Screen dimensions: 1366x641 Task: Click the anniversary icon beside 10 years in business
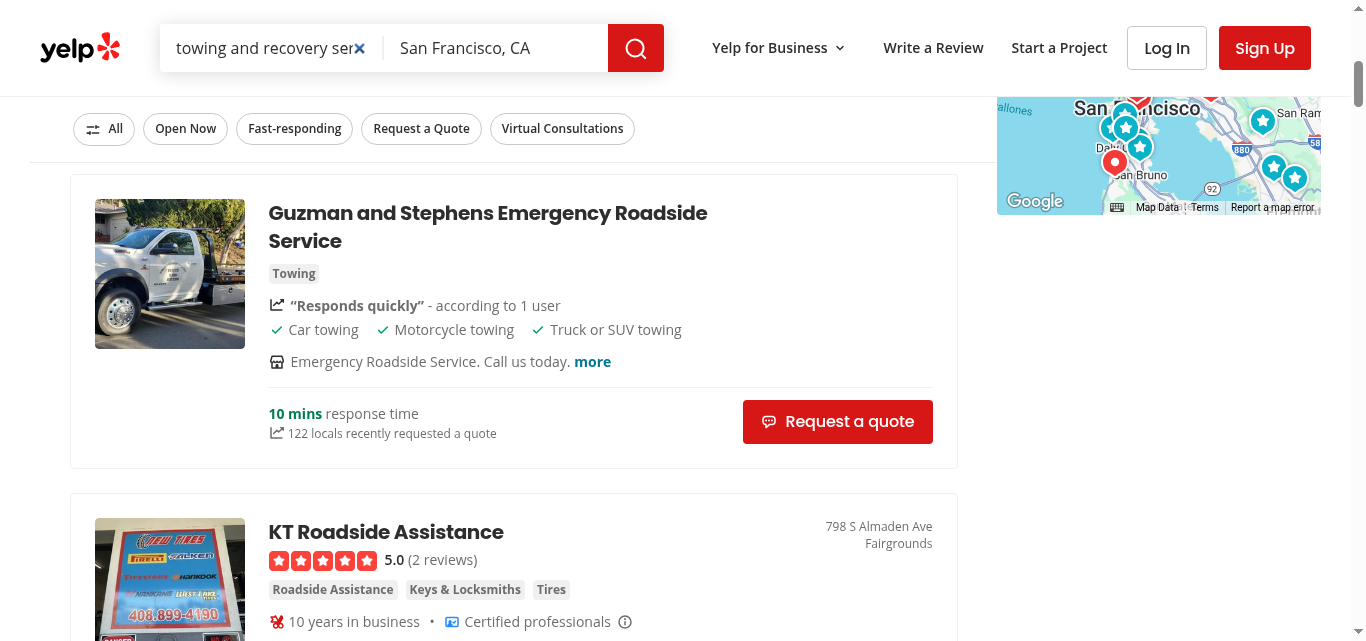pos(277,622)
